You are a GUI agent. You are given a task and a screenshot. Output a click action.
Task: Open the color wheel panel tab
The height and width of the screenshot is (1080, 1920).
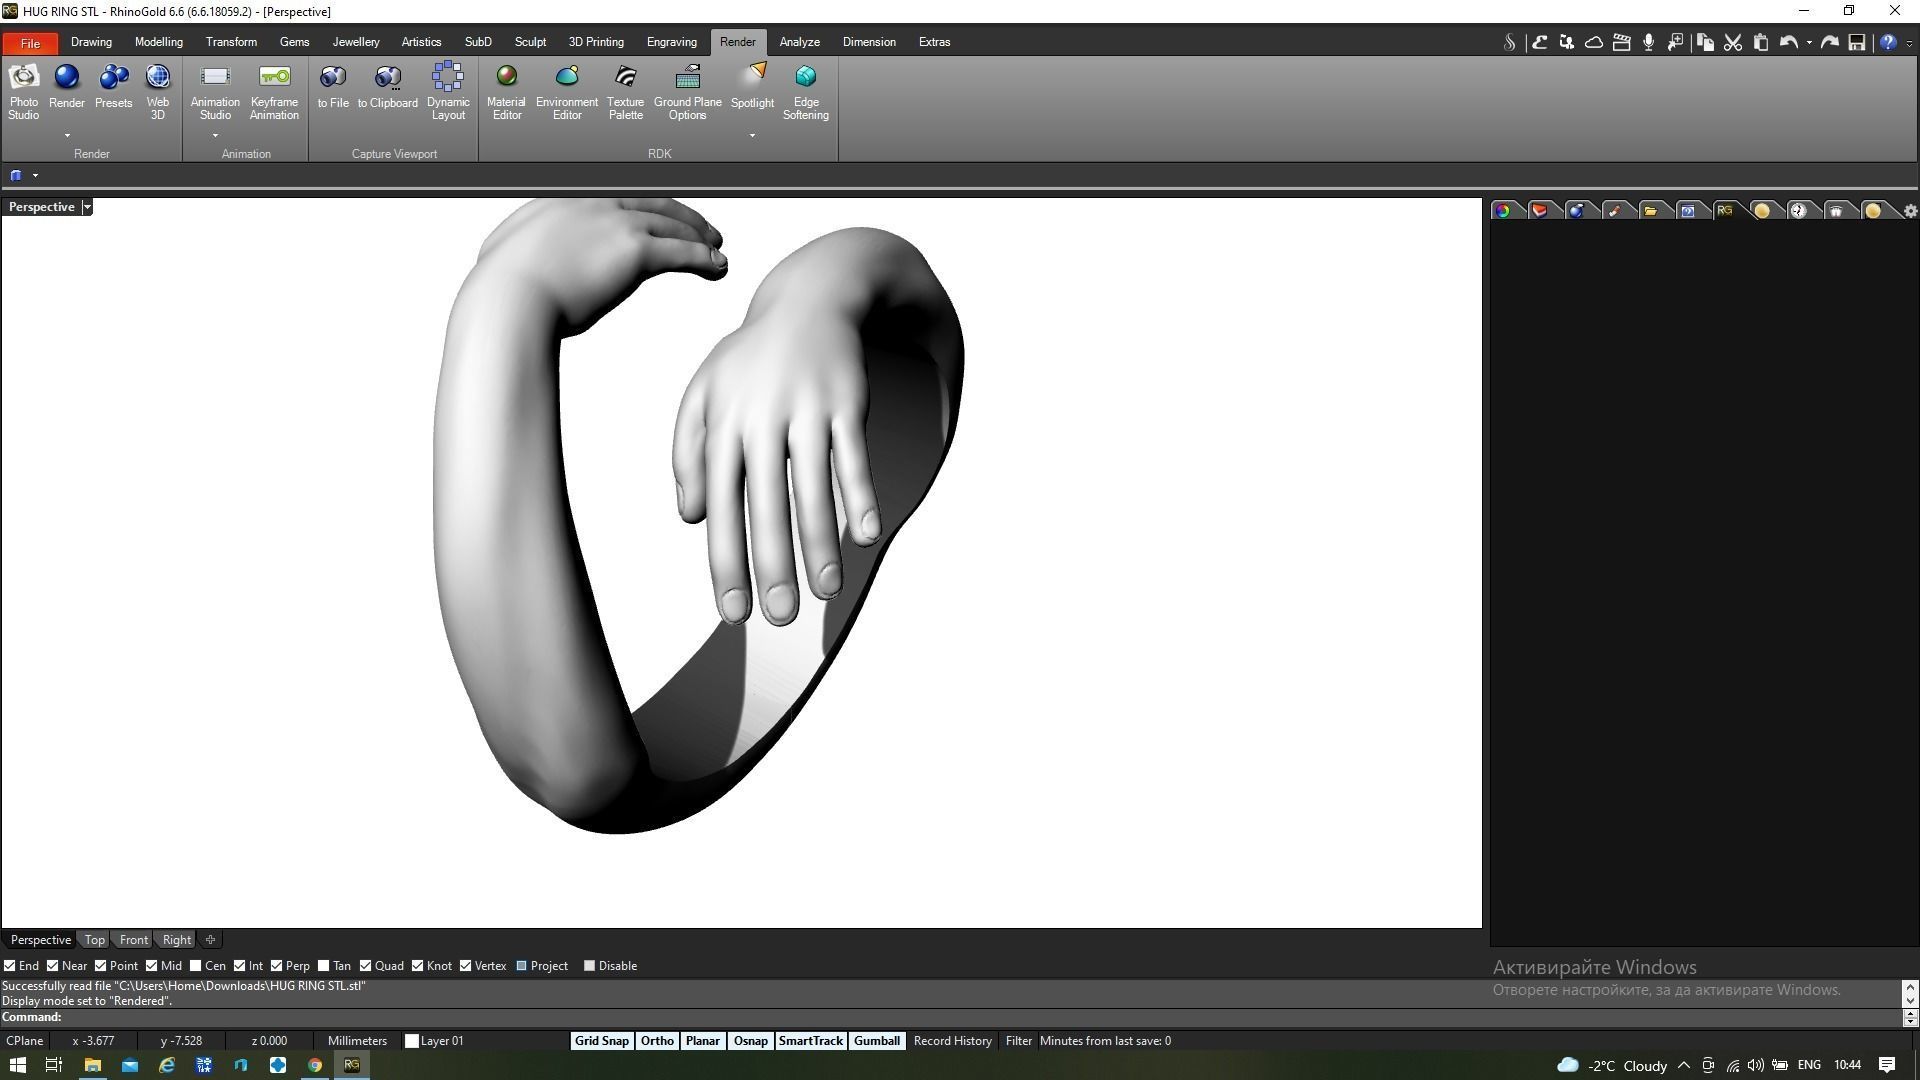coord(1502,210)
